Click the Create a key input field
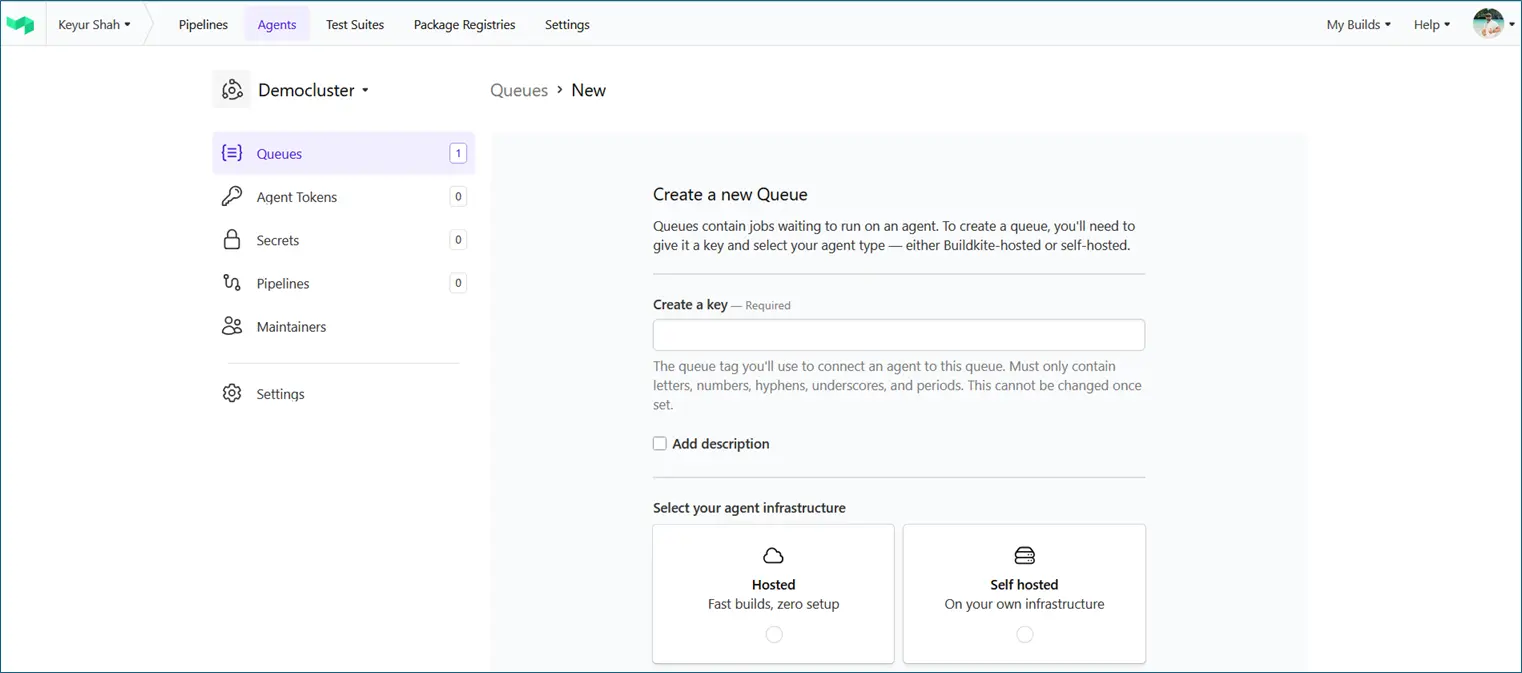 click(898, 335)
